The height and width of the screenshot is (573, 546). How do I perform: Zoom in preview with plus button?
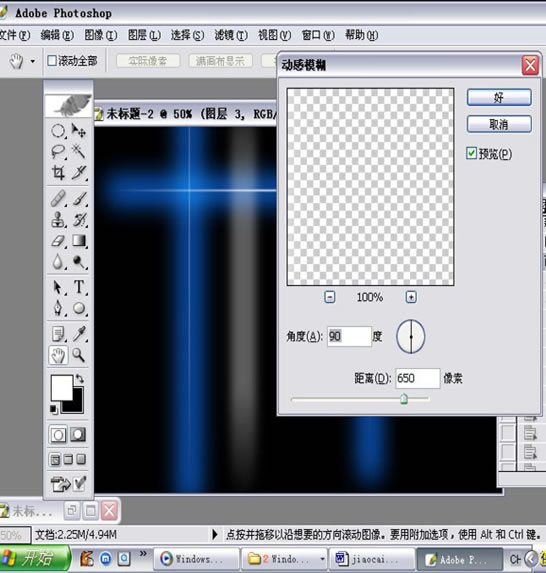[411, 297]
